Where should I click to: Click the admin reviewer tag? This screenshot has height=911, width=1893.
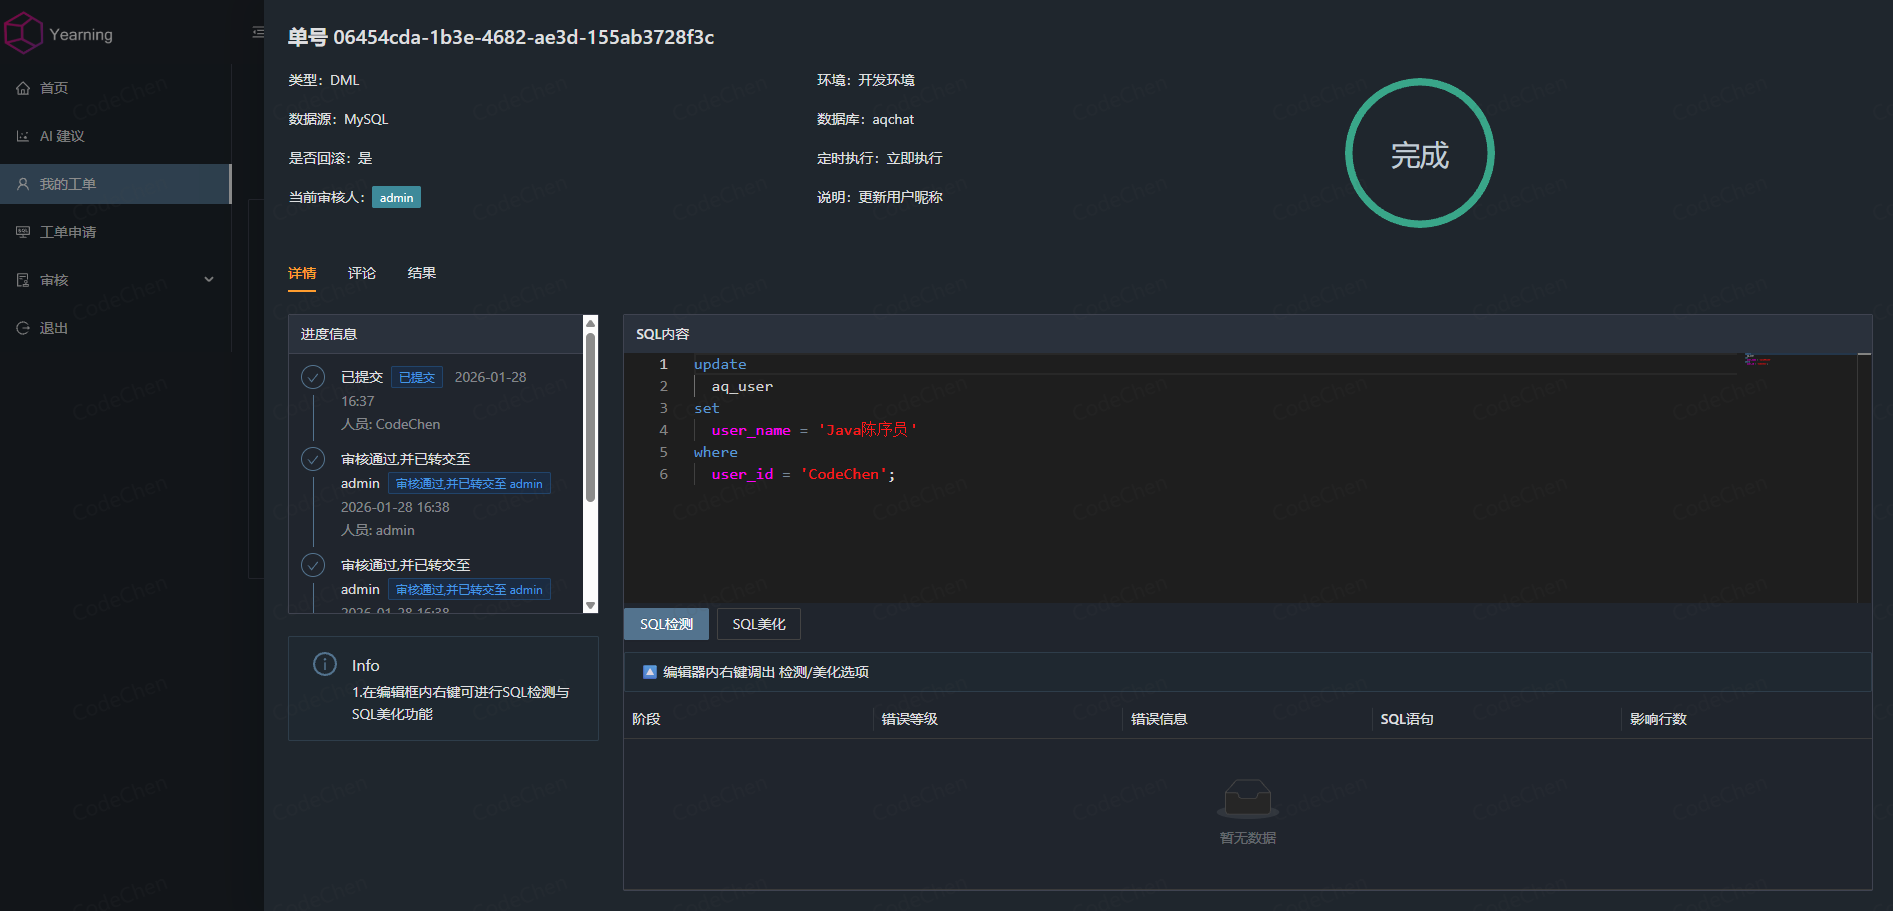click(396, 198)
